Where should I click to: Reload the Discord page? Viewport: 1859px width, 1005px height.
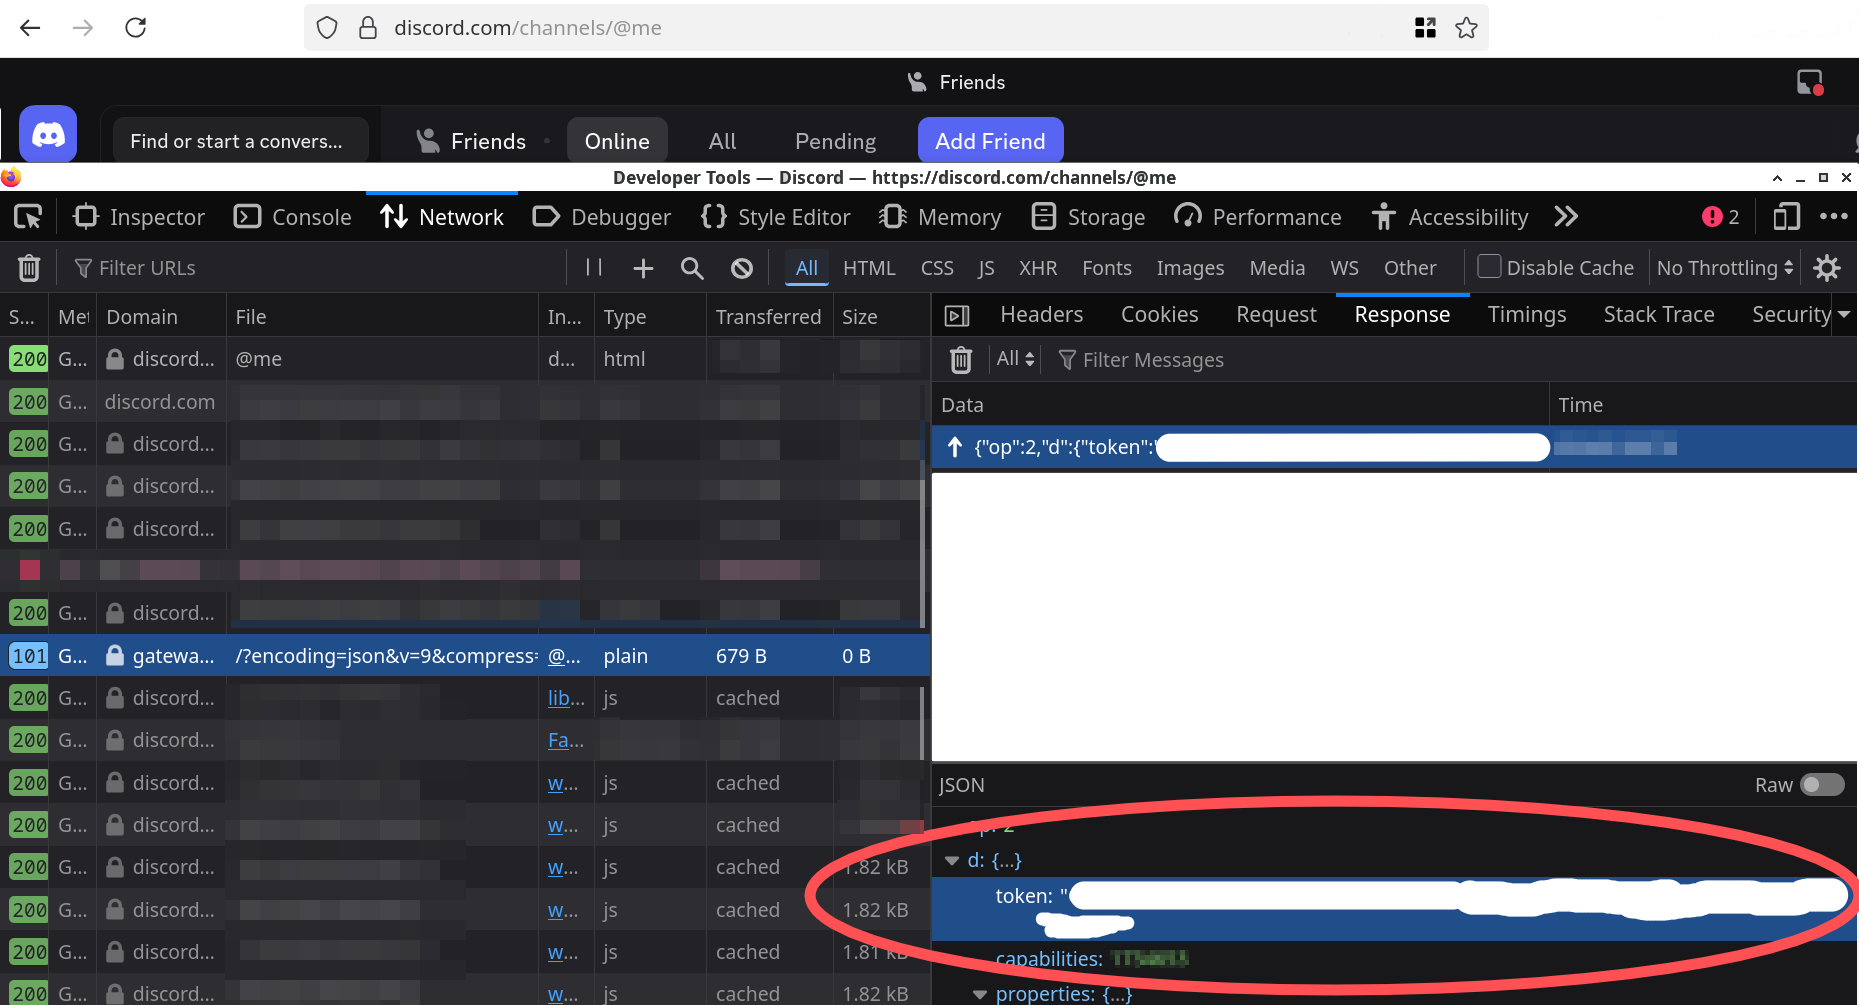point(136,28)
